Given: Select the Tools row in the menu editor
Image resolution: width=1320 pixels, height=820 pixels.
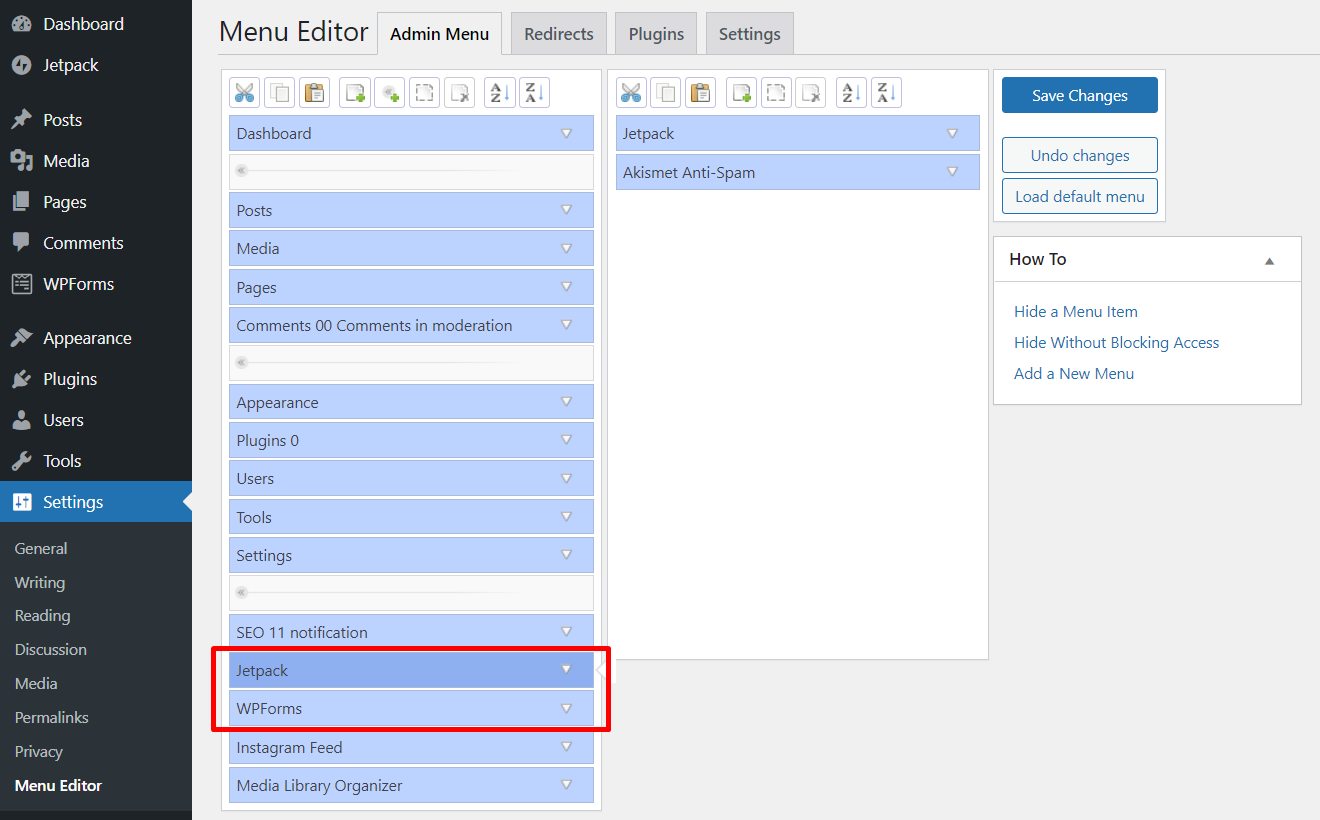Looking at the screenshot, I should 411,517.
